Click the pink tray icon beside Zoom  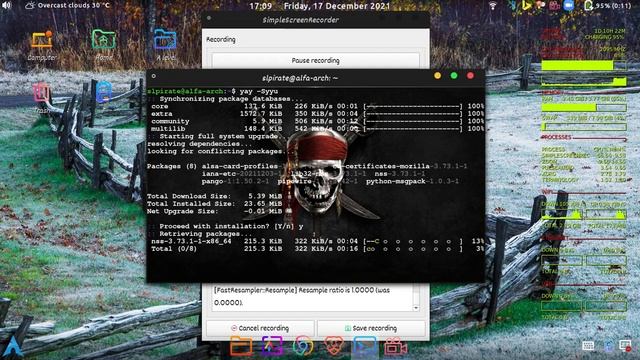pos(554,6)
